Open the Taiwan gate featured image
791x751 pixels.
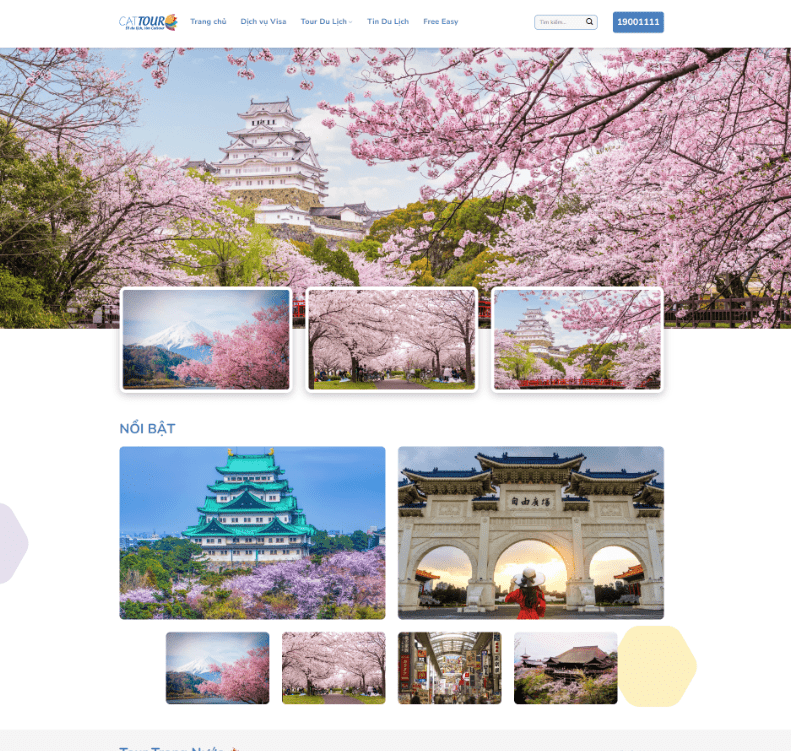coord(530,532)
